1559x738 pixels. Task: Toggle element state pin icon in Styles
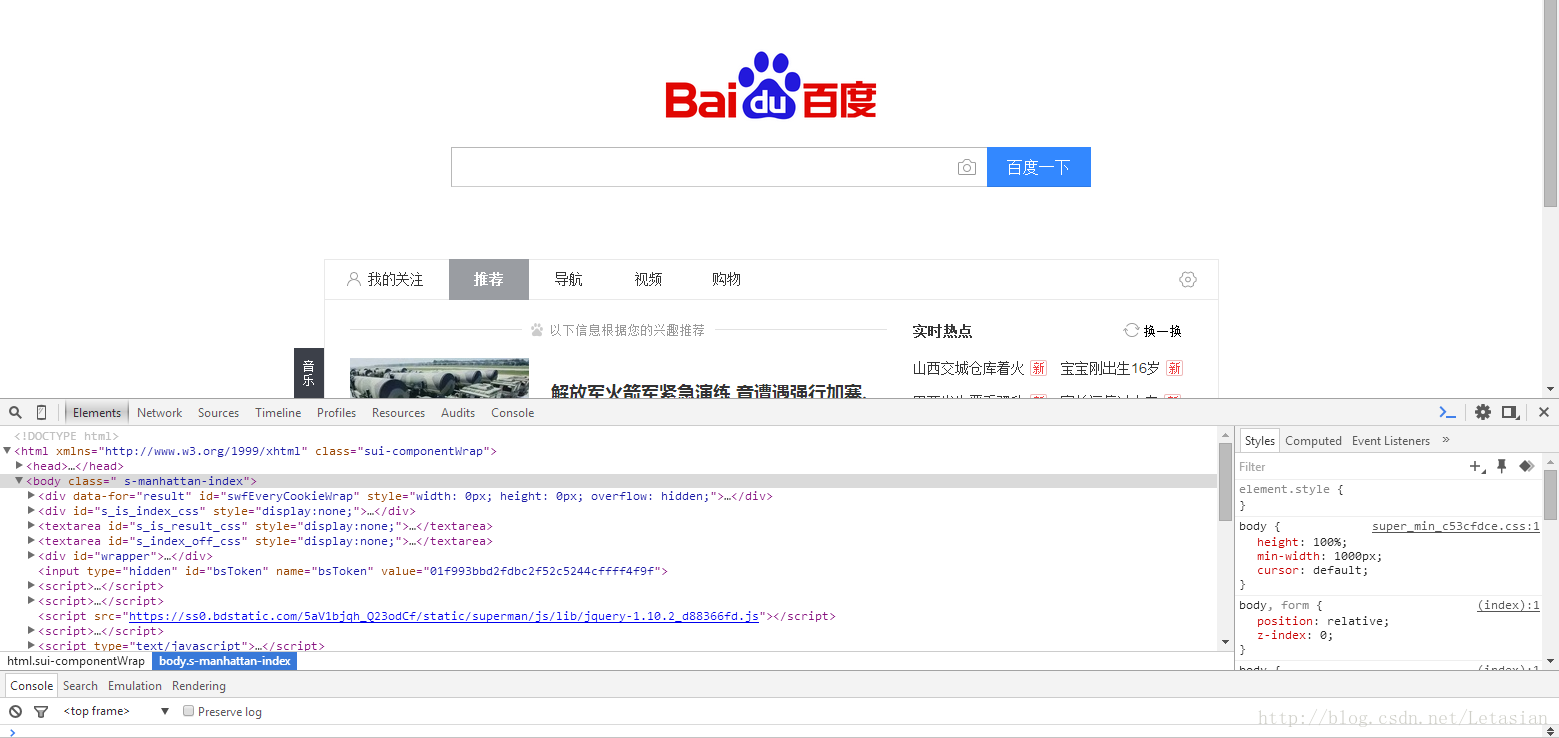click(1501, 466)
